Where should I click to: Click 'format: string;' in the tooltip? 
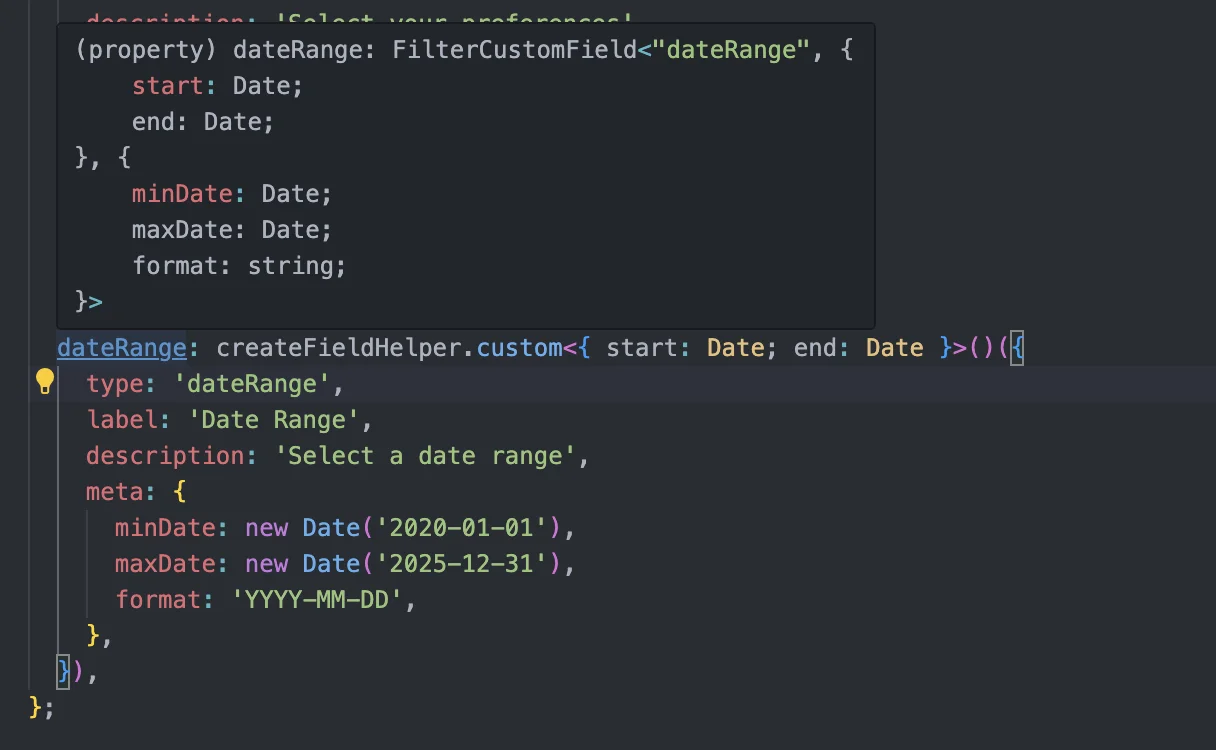[239, 266]
